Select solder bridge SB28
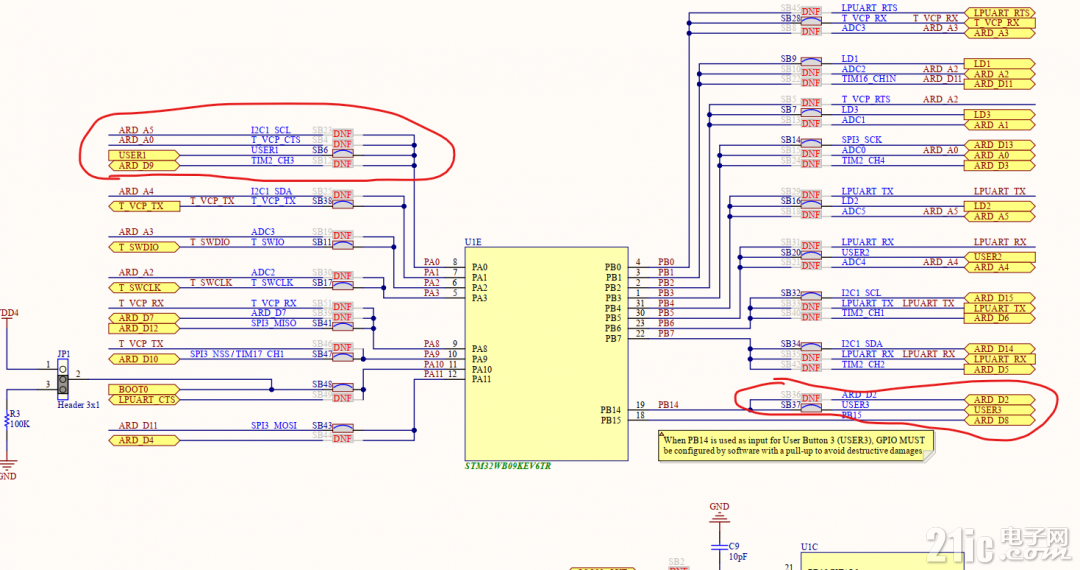The width and height of the screenshot is (1080, 570). [x=811, y=22]
